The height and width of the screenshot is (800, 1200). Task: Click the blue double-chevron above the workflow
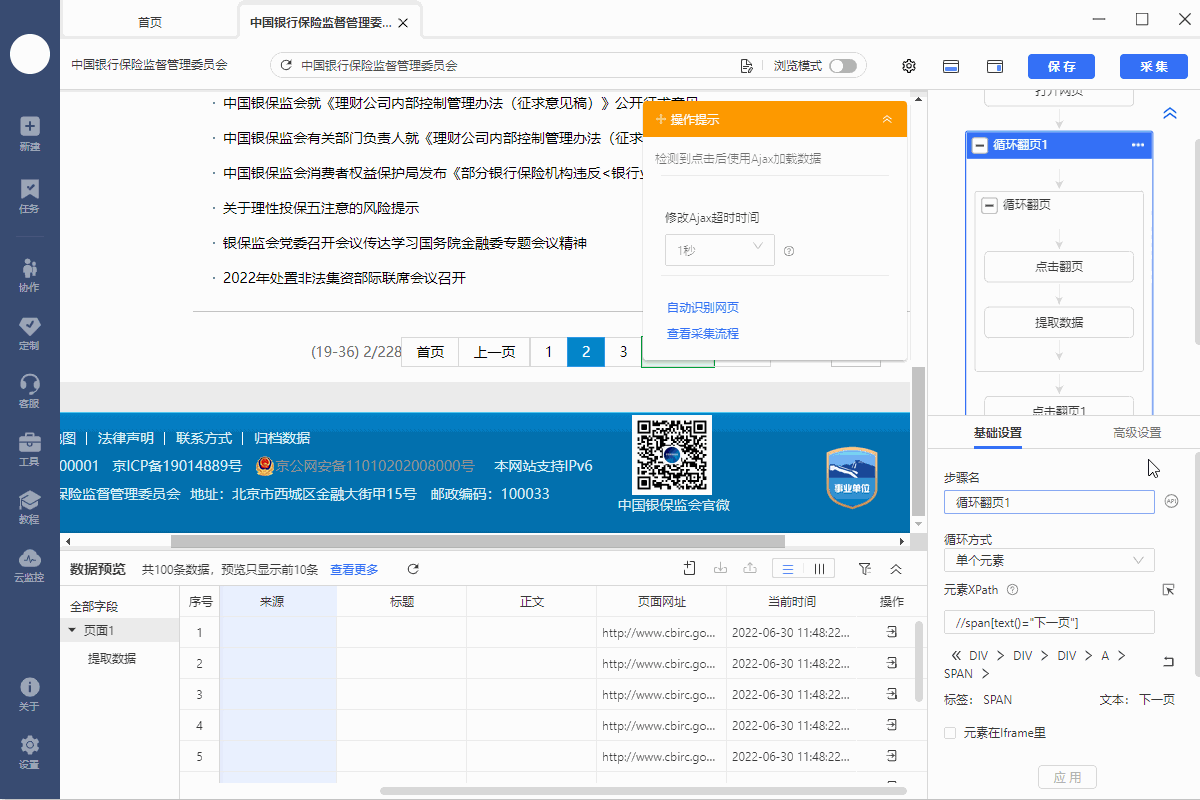[1170, 114]
